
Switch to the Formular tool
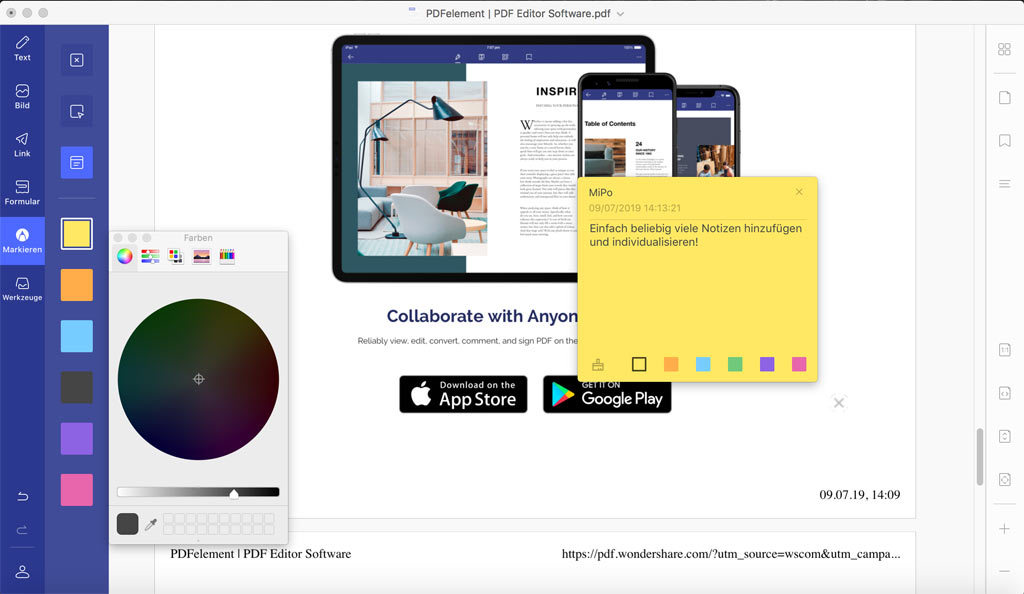pyautogui.click(x=22, y=193)
